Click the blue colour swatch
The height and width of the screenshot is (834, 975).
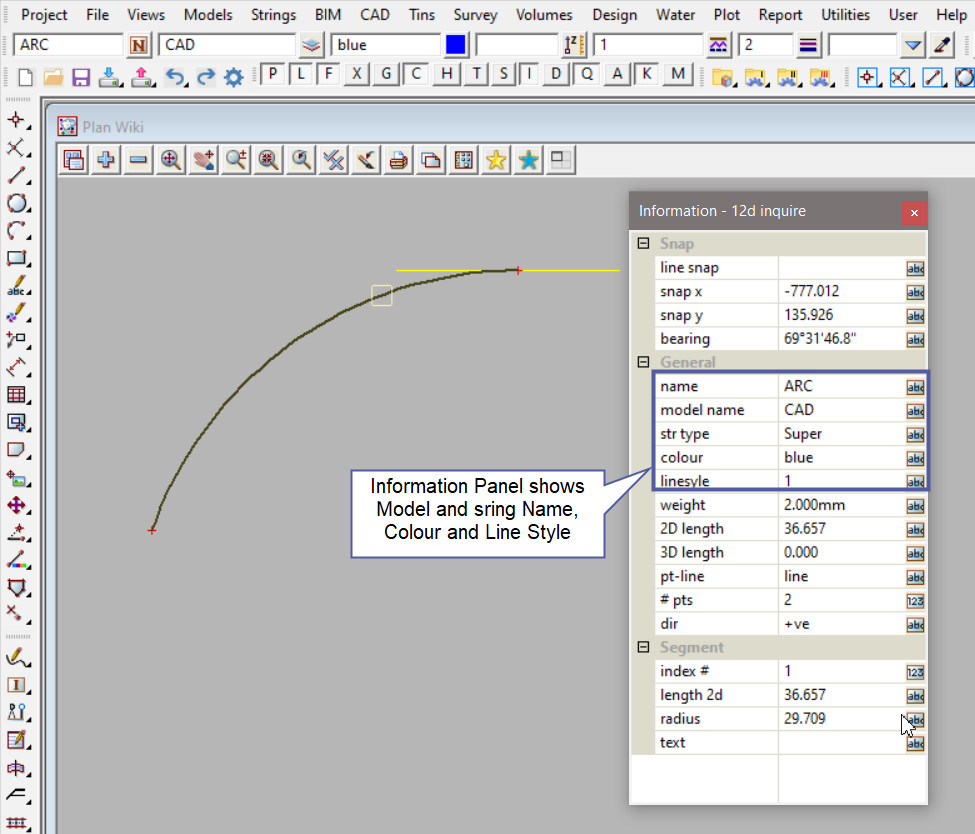(x=456, y=45)
